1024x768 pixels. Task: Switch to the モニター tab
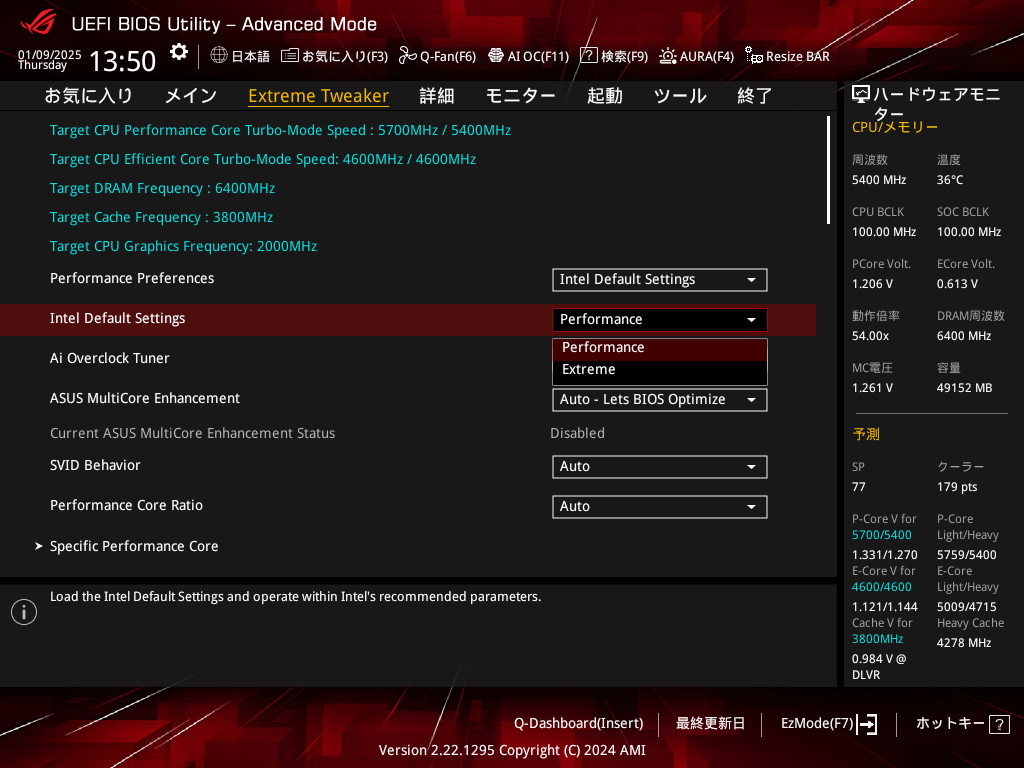[520, 96]
